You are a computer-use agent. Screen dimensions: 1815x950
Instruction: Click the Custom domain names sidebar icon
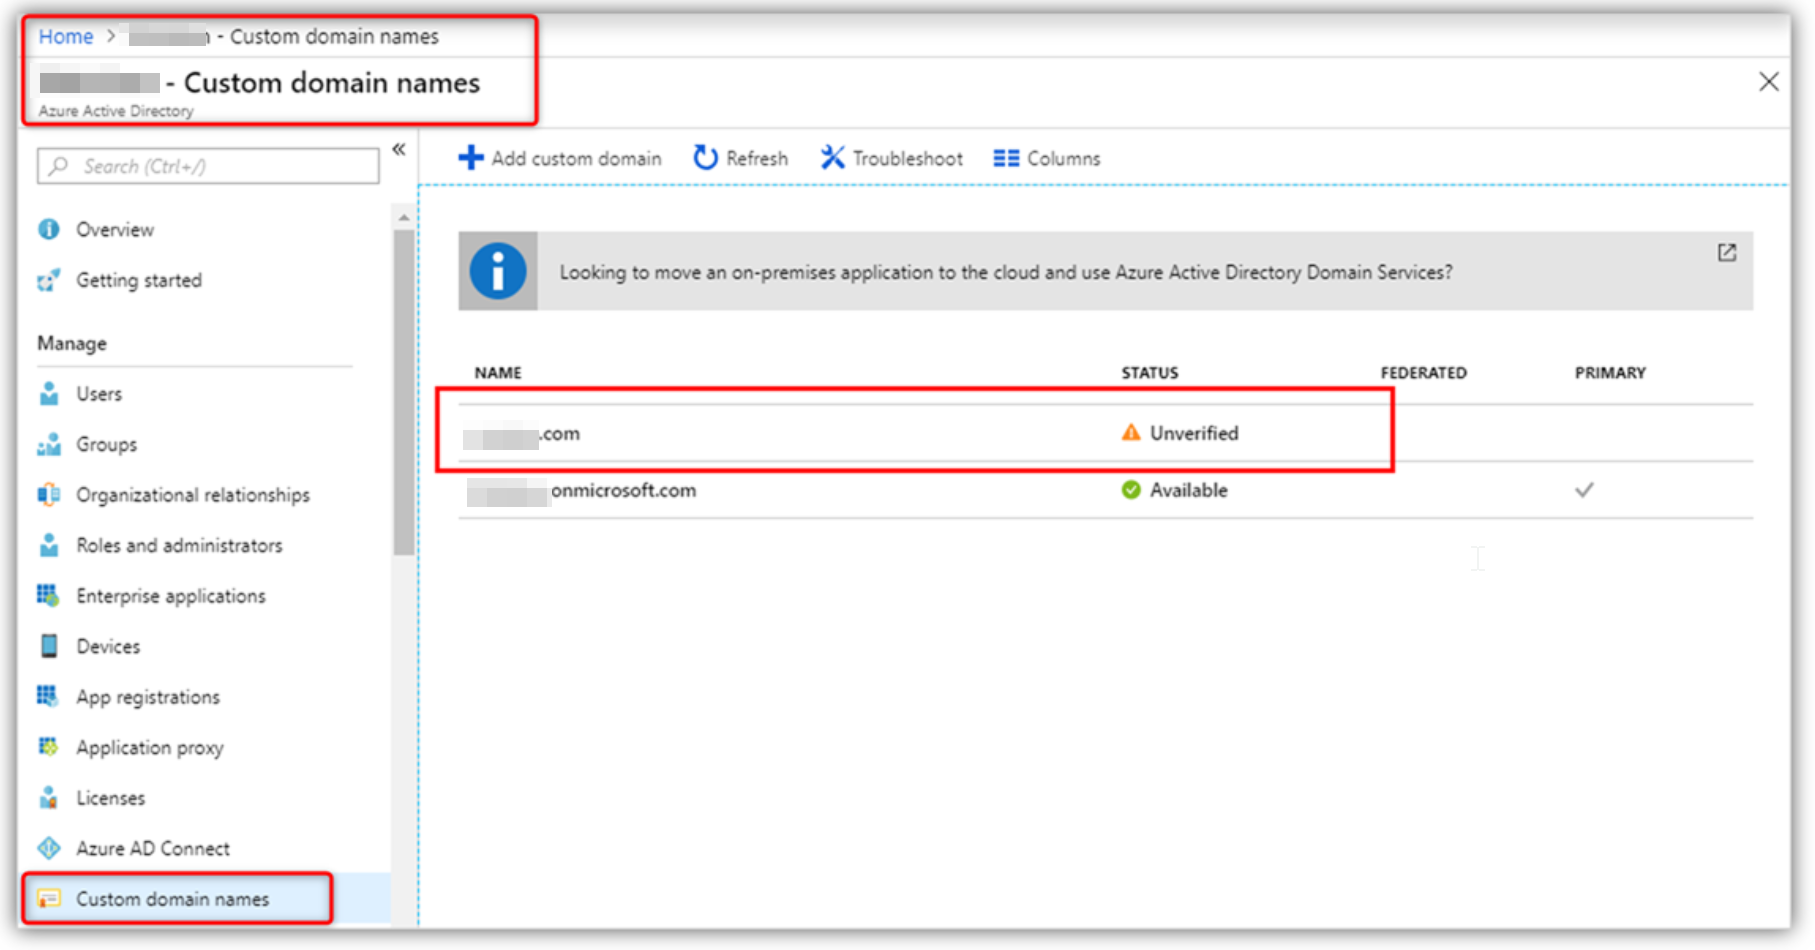(x=49, y=898)
